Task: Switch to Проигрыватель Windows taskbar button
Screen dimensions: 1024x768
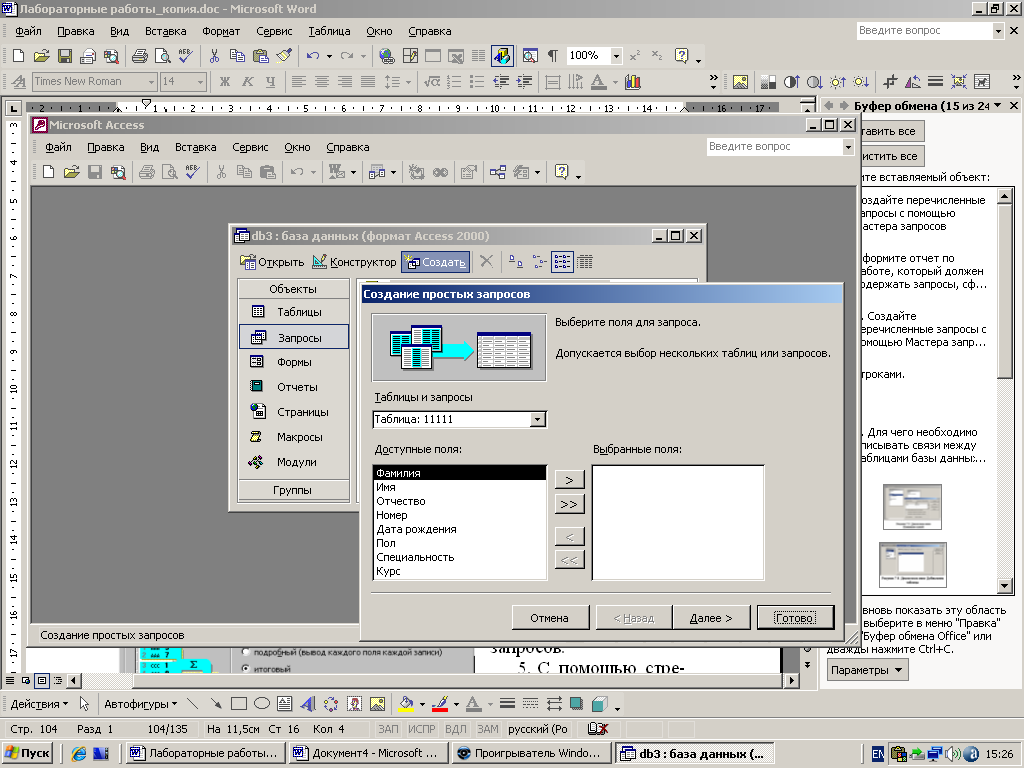Action: (x=531, y=753)
